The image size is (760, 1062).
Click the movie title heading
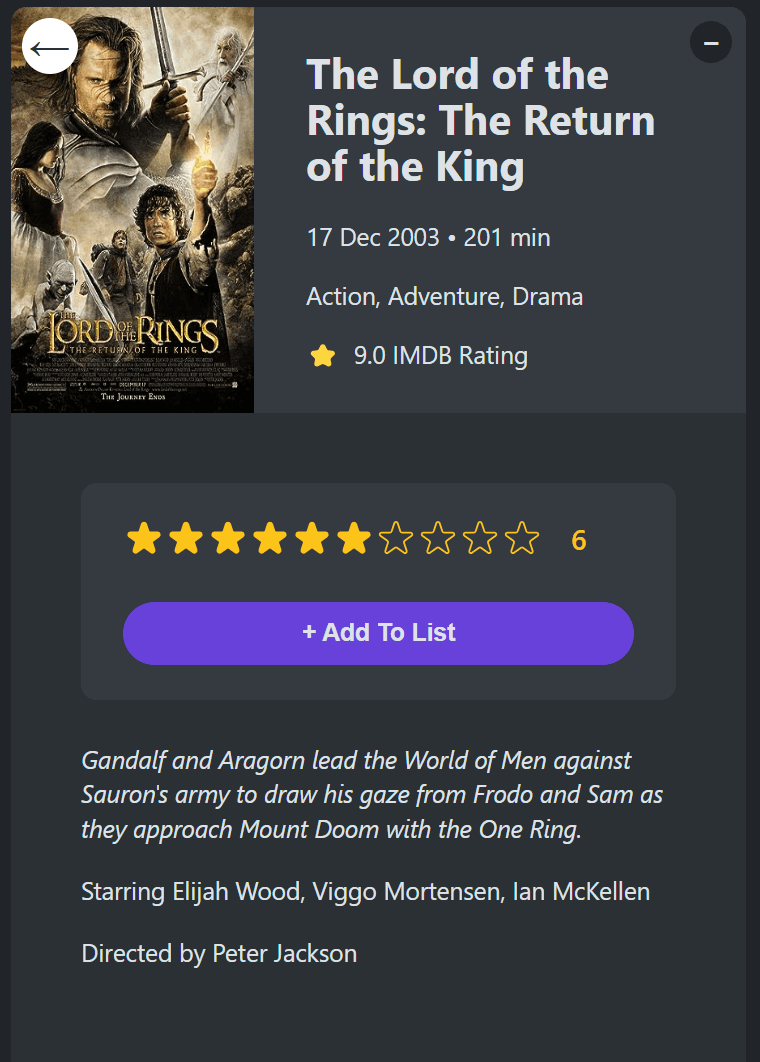point(480,121)
